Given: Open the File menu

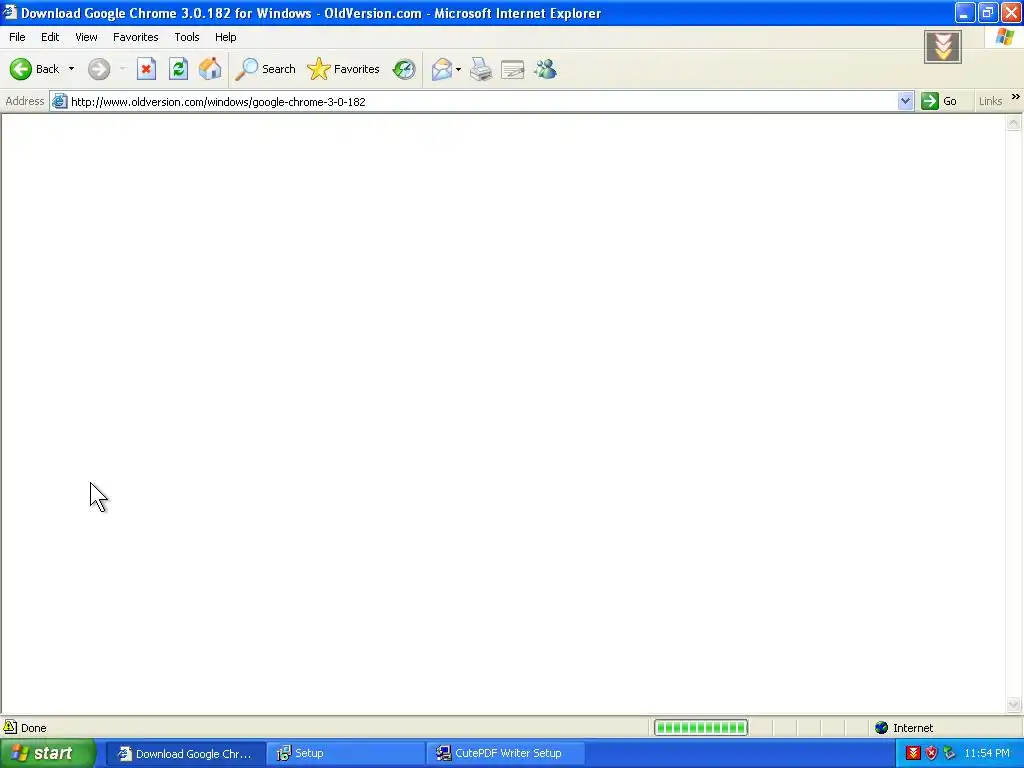Looking at the screenshot, I should tap(17, 37).
